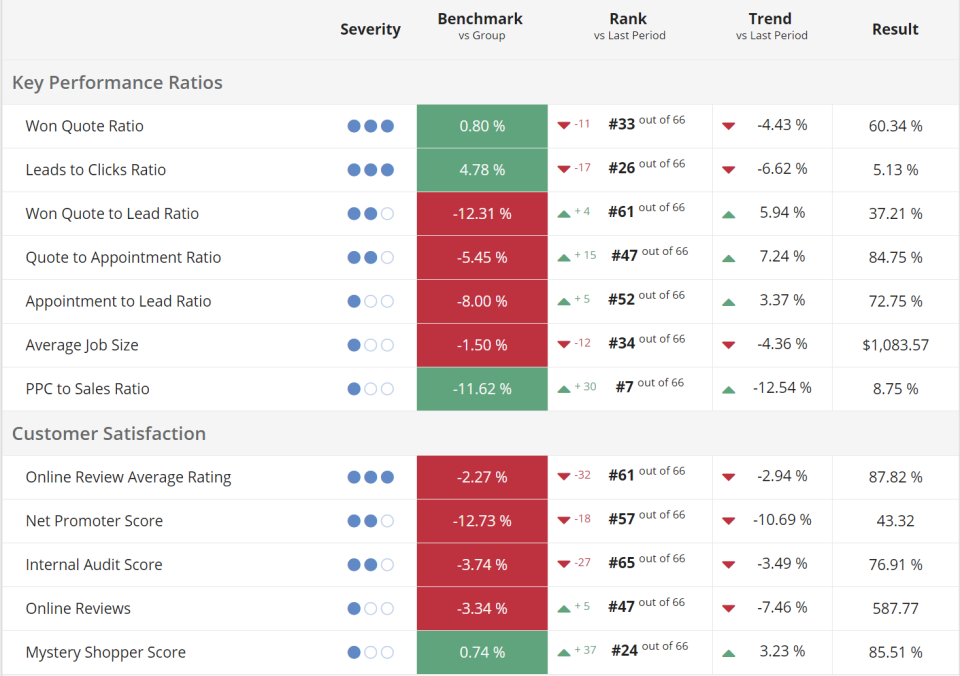
Task: Collapse the Key Performance Ratios section
Action: [x=117, y=83]
